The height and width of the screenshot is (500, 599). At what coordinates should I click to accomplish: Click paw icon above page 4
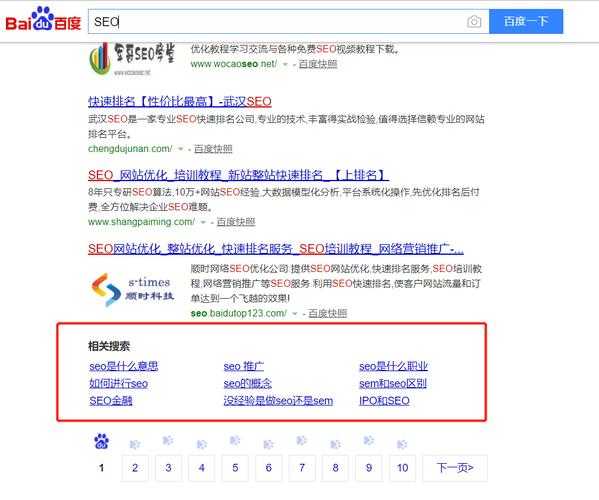[201, 445]
